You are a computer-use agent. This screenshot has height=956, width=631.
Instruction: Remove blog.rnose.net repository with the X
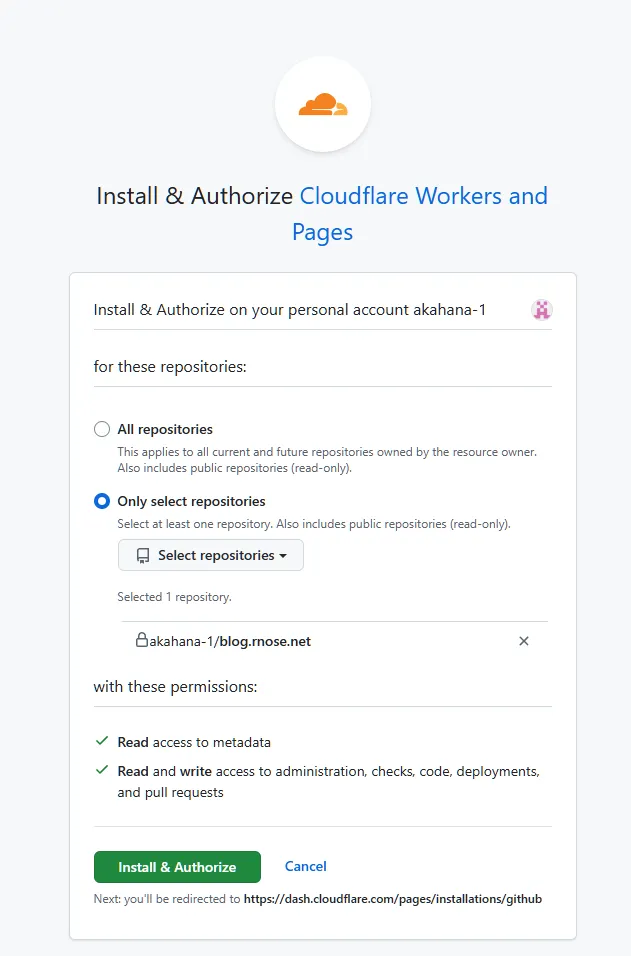(x=523, y=641)
